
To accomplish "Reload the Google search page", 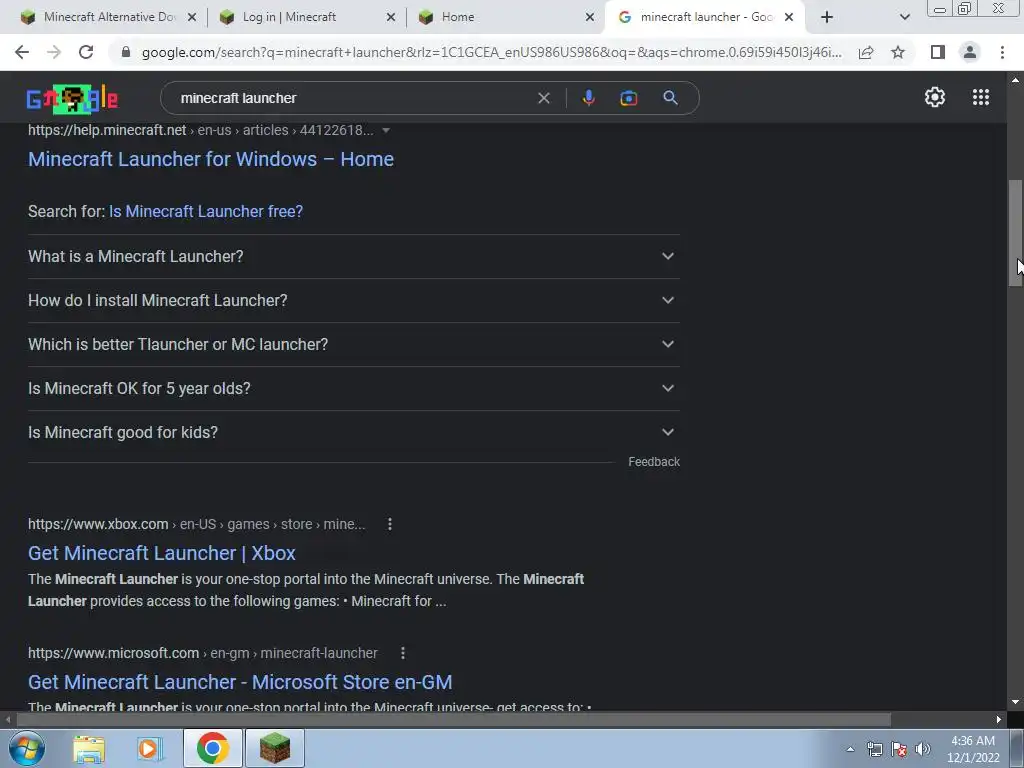I will click(86, 52).
